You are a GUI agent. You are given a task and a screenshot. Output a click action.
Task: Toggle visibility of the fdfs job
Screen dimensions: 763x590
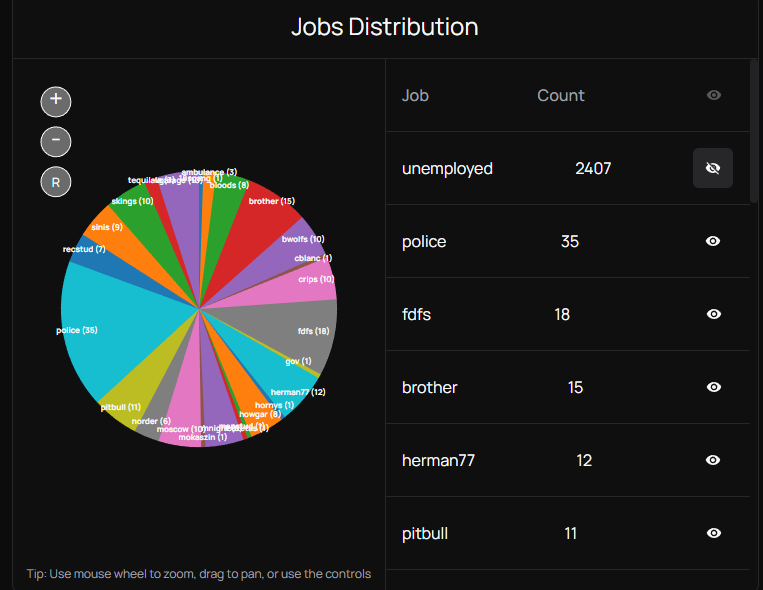(713, 314)
